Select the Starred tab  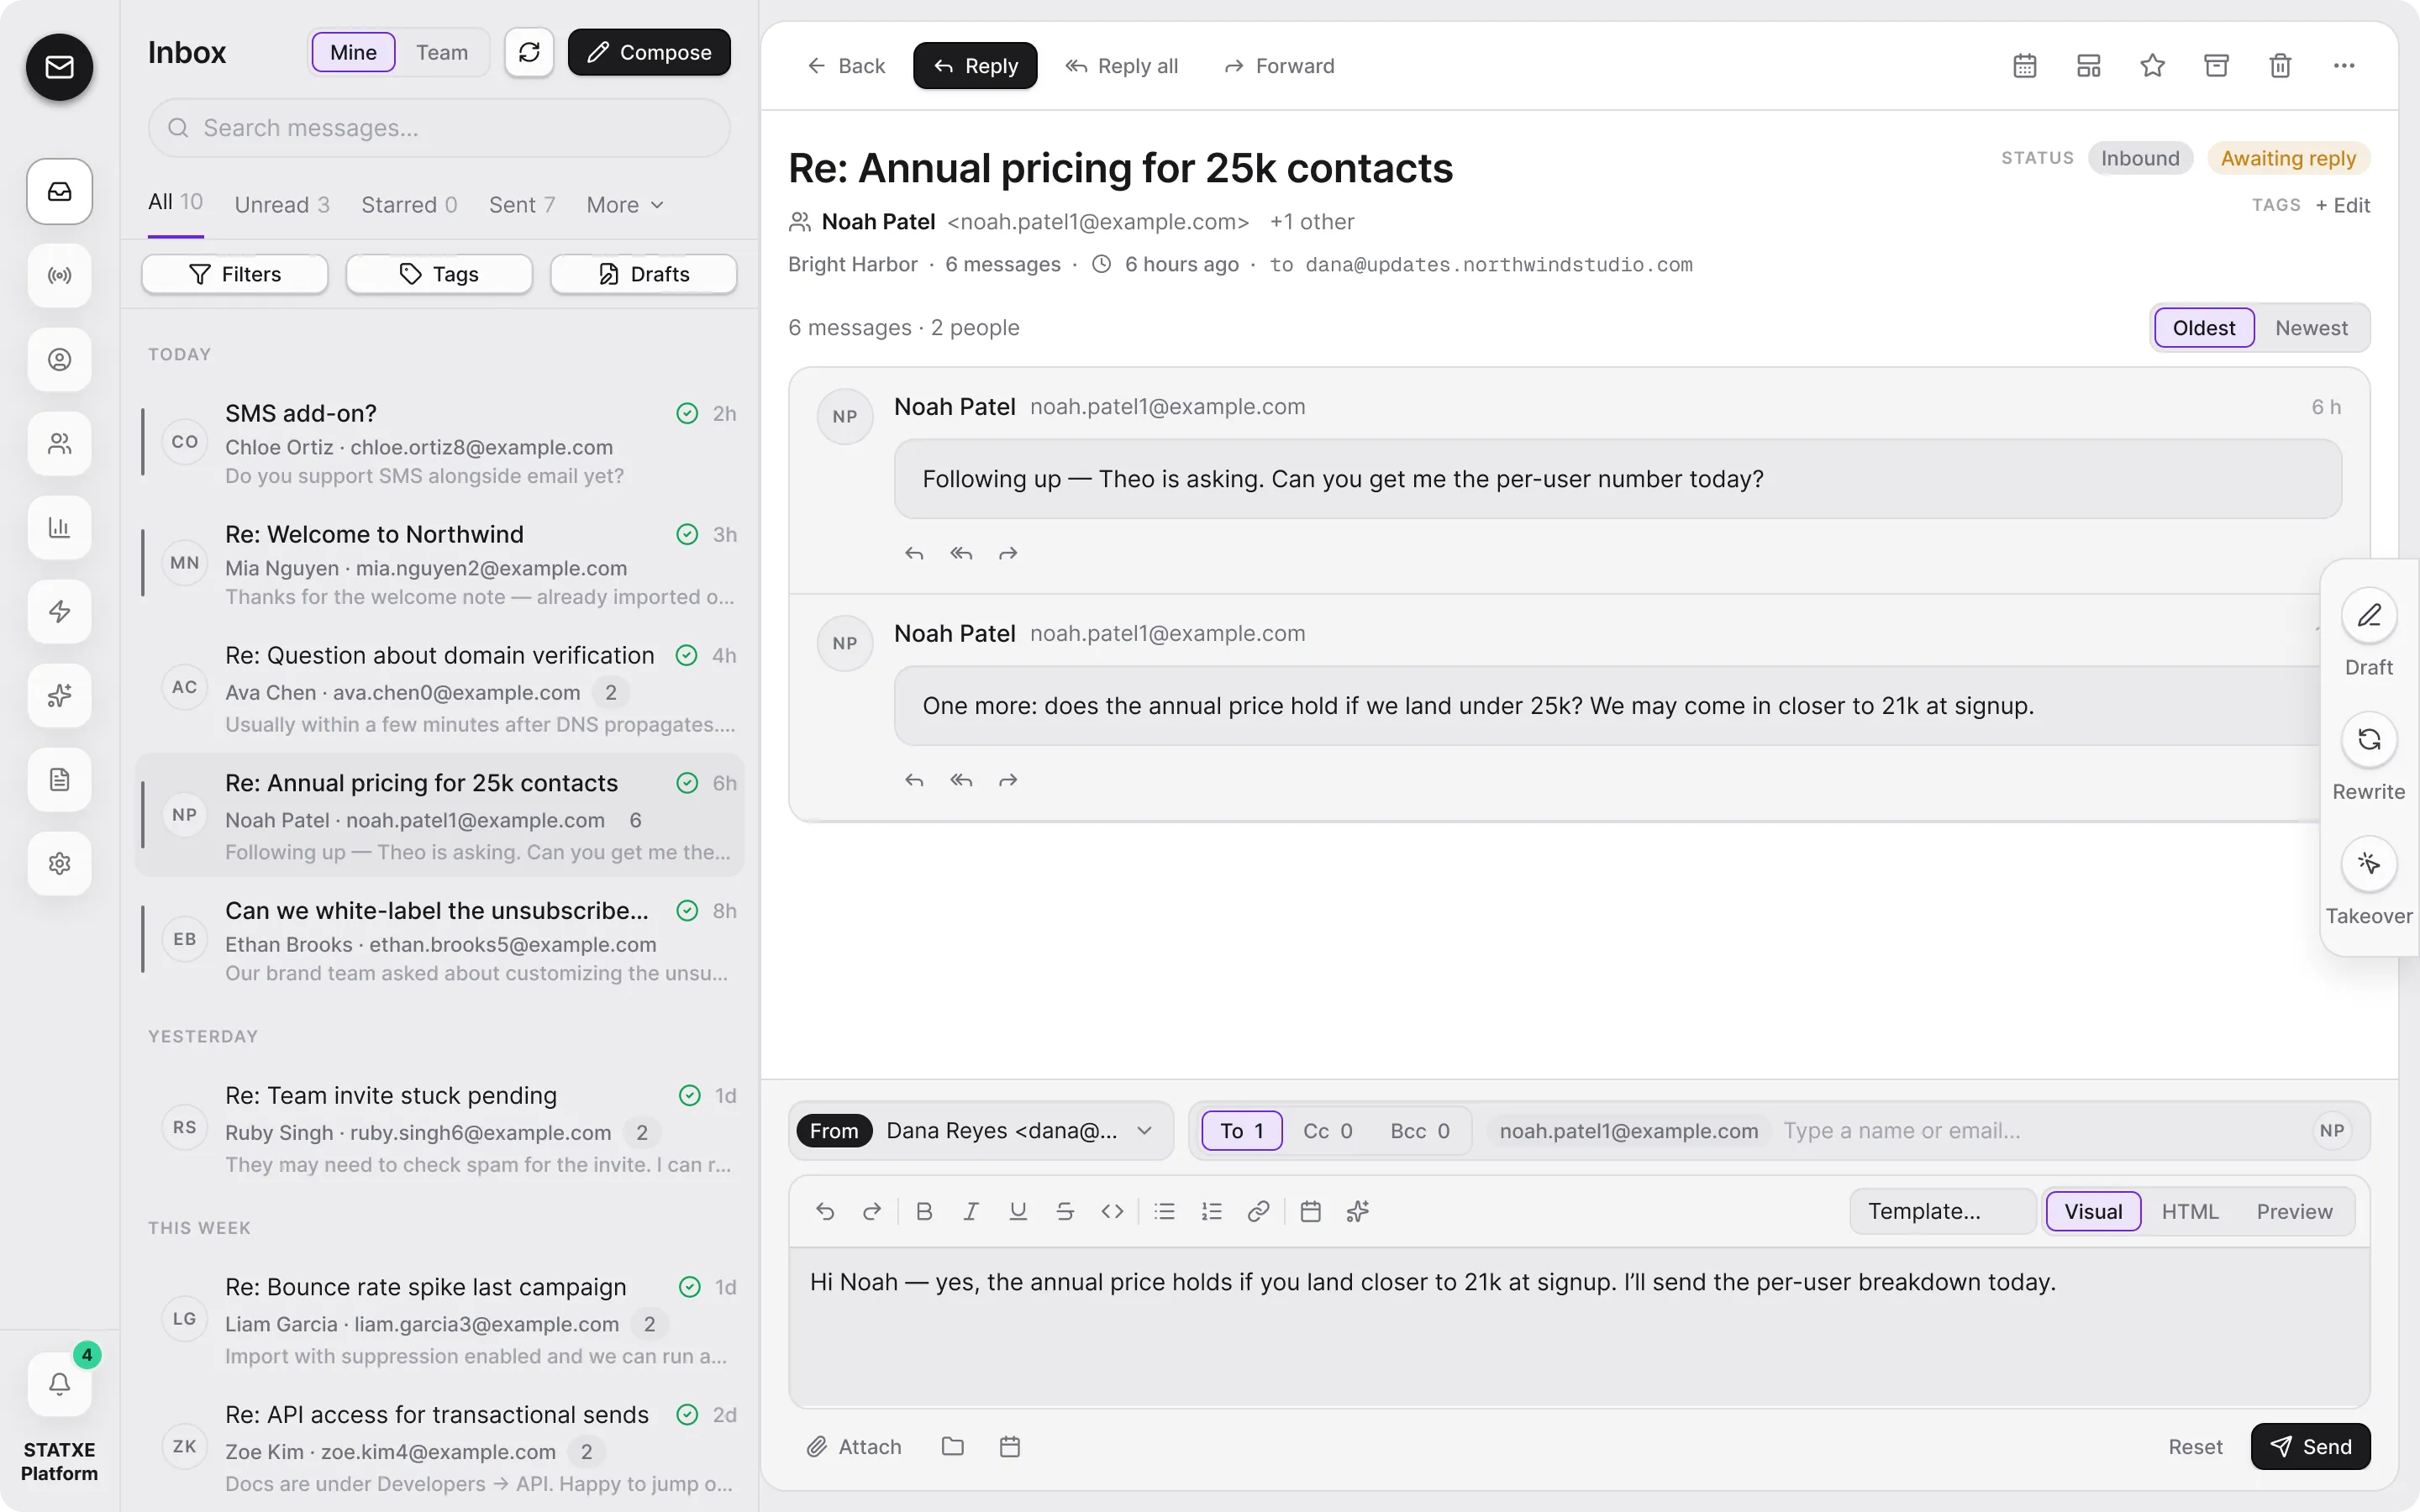pyautogui.click(x=409, y=205)
